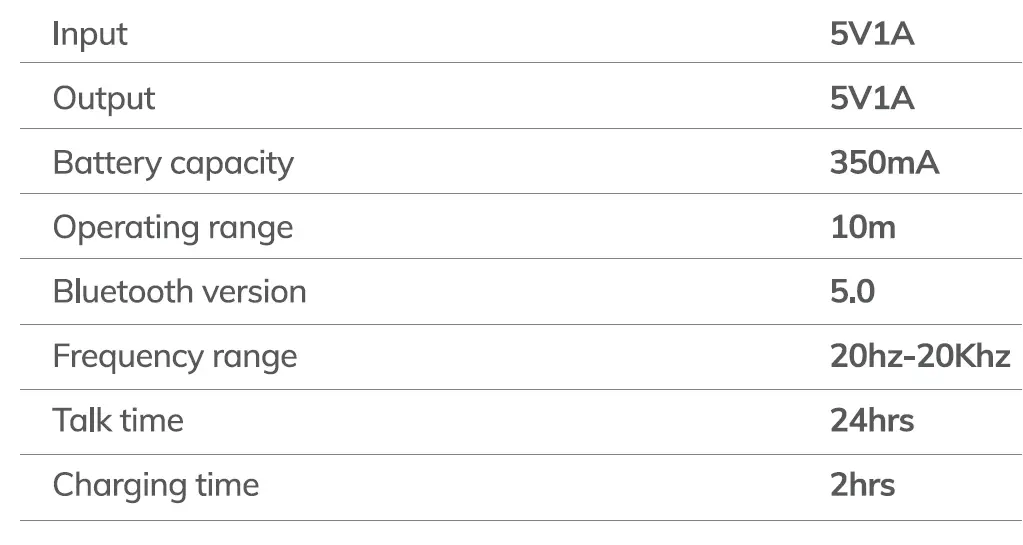
Task: Click the Operating range label
Action: tap(173, 228)
